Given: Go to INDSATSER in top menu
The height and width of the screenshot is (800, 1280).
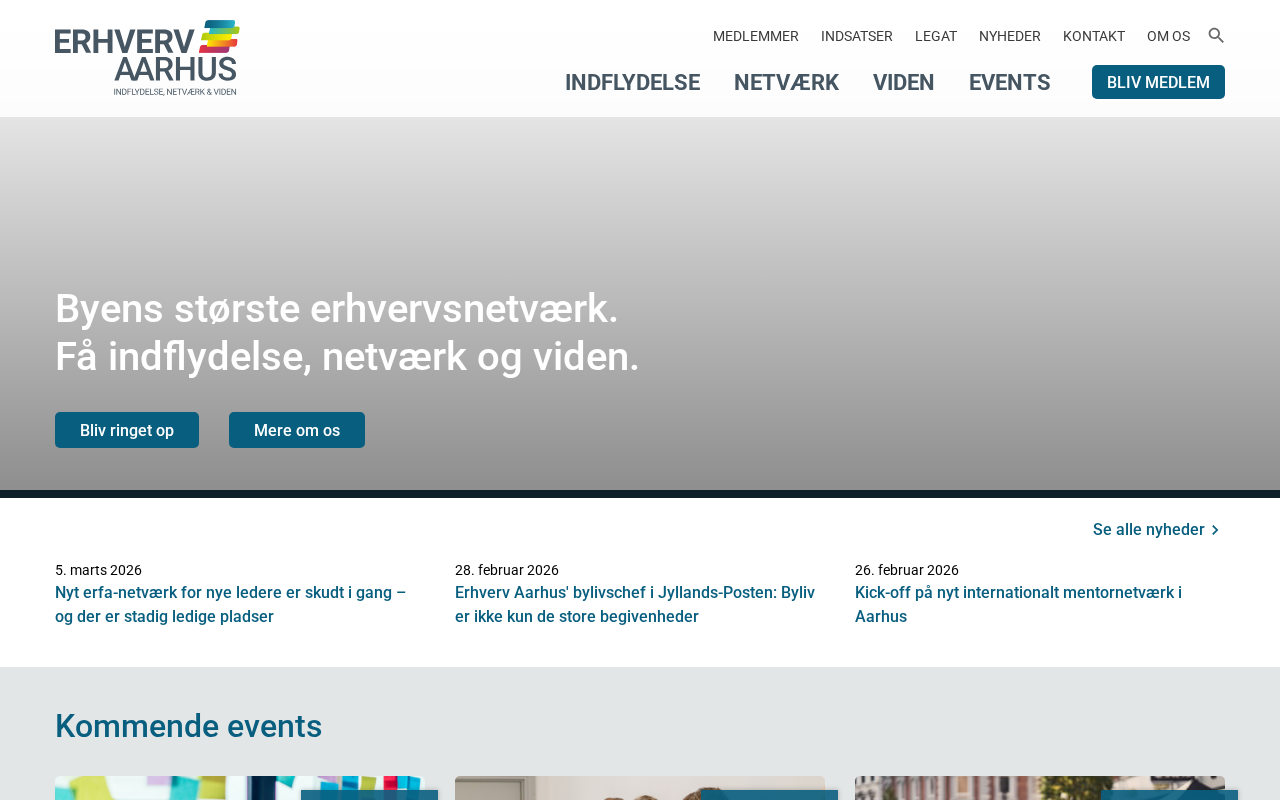Looking at the screenshot, I should tap(857, 36).
